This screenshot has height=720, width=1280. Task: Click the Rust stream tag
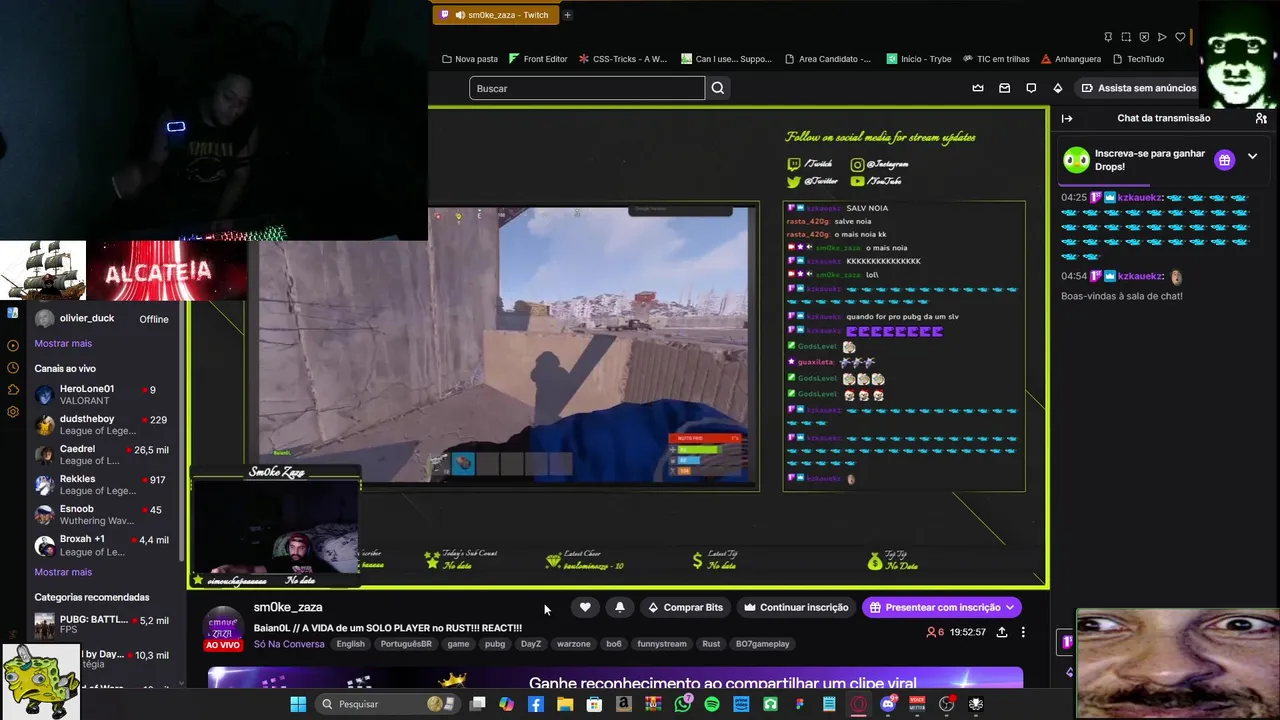point(711,644)
